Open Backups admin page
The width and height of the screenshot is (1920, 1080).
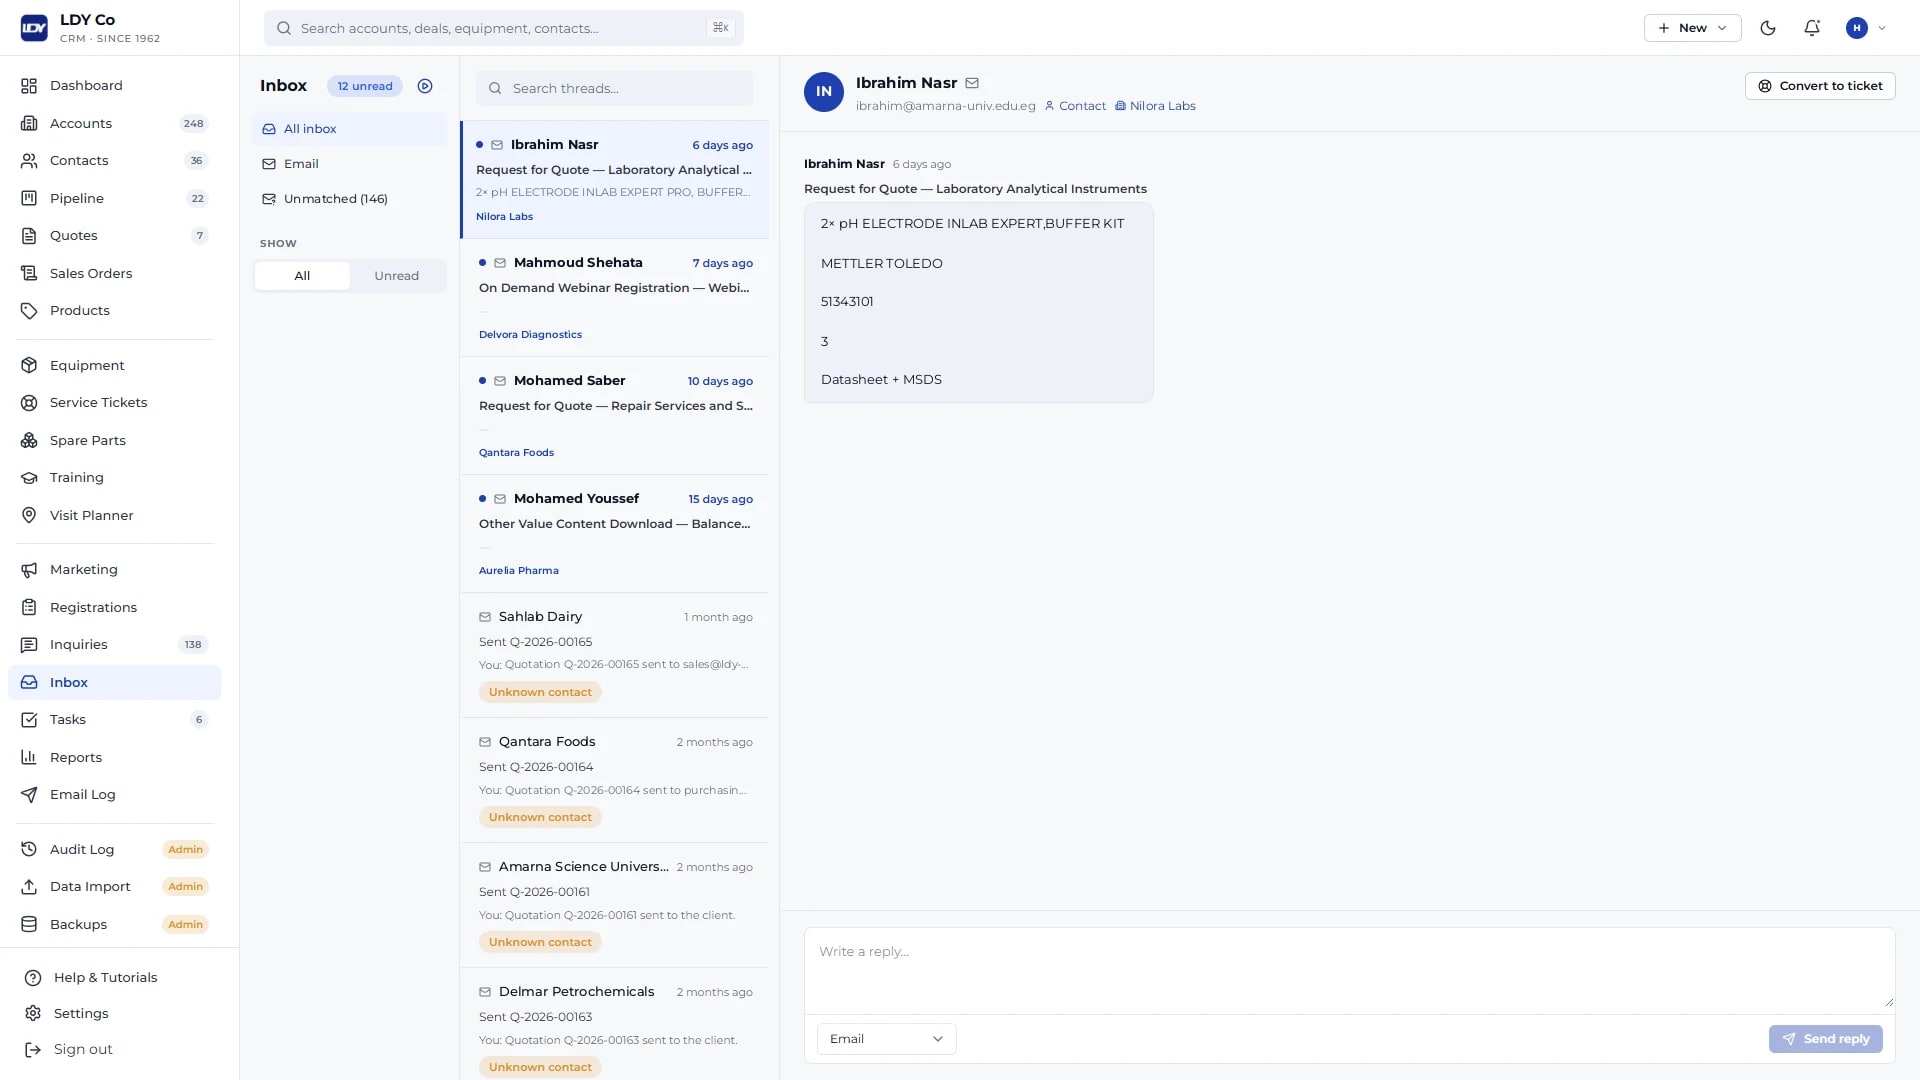[114, 925]
